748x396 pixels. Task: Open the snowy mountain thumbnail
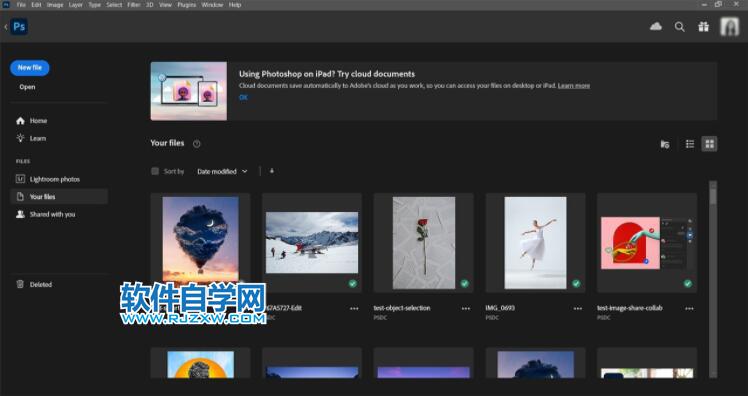(x=312, y=242)
